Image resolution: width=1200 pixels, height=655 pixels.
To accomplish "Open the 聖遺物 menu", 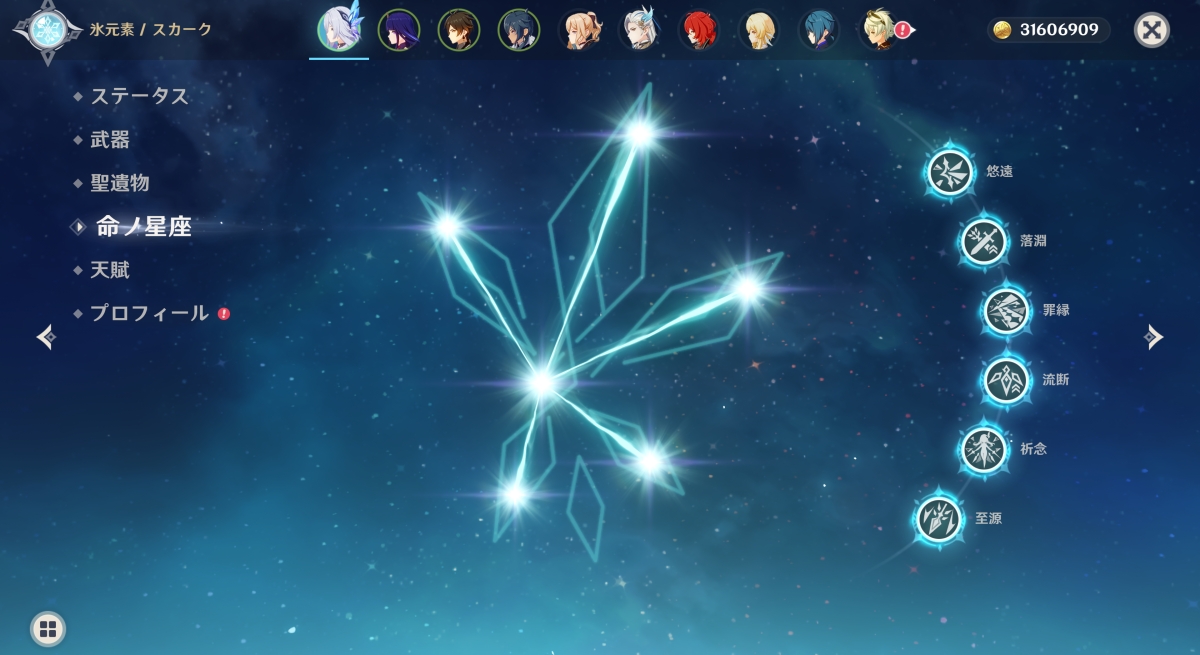I will [x=120, y=183].
